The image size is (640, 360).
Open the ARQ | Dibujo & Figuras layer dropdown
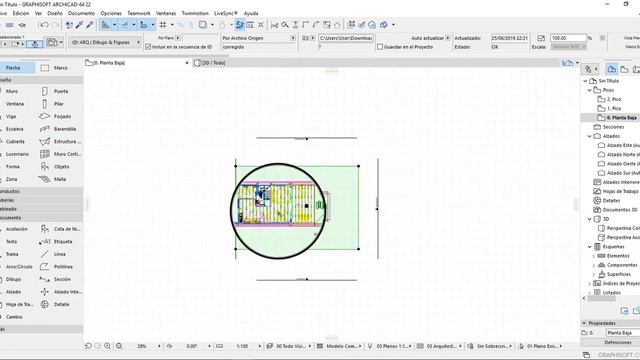click(105, 42)
